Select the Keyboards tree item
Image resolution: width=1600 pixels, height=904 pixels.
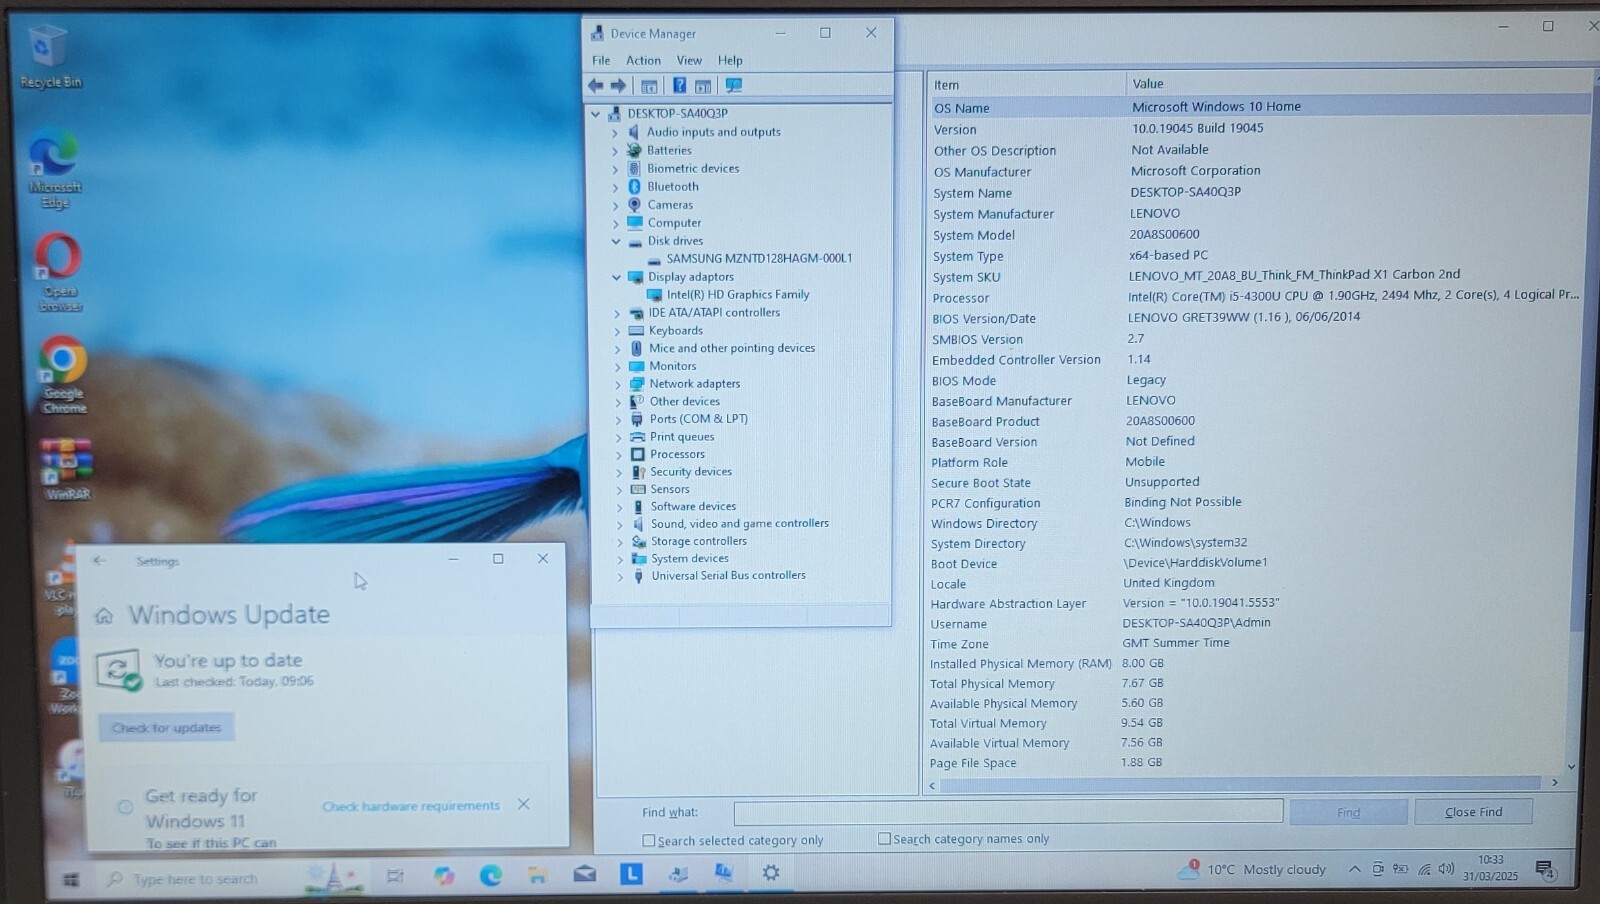click(x=676, y=331)
